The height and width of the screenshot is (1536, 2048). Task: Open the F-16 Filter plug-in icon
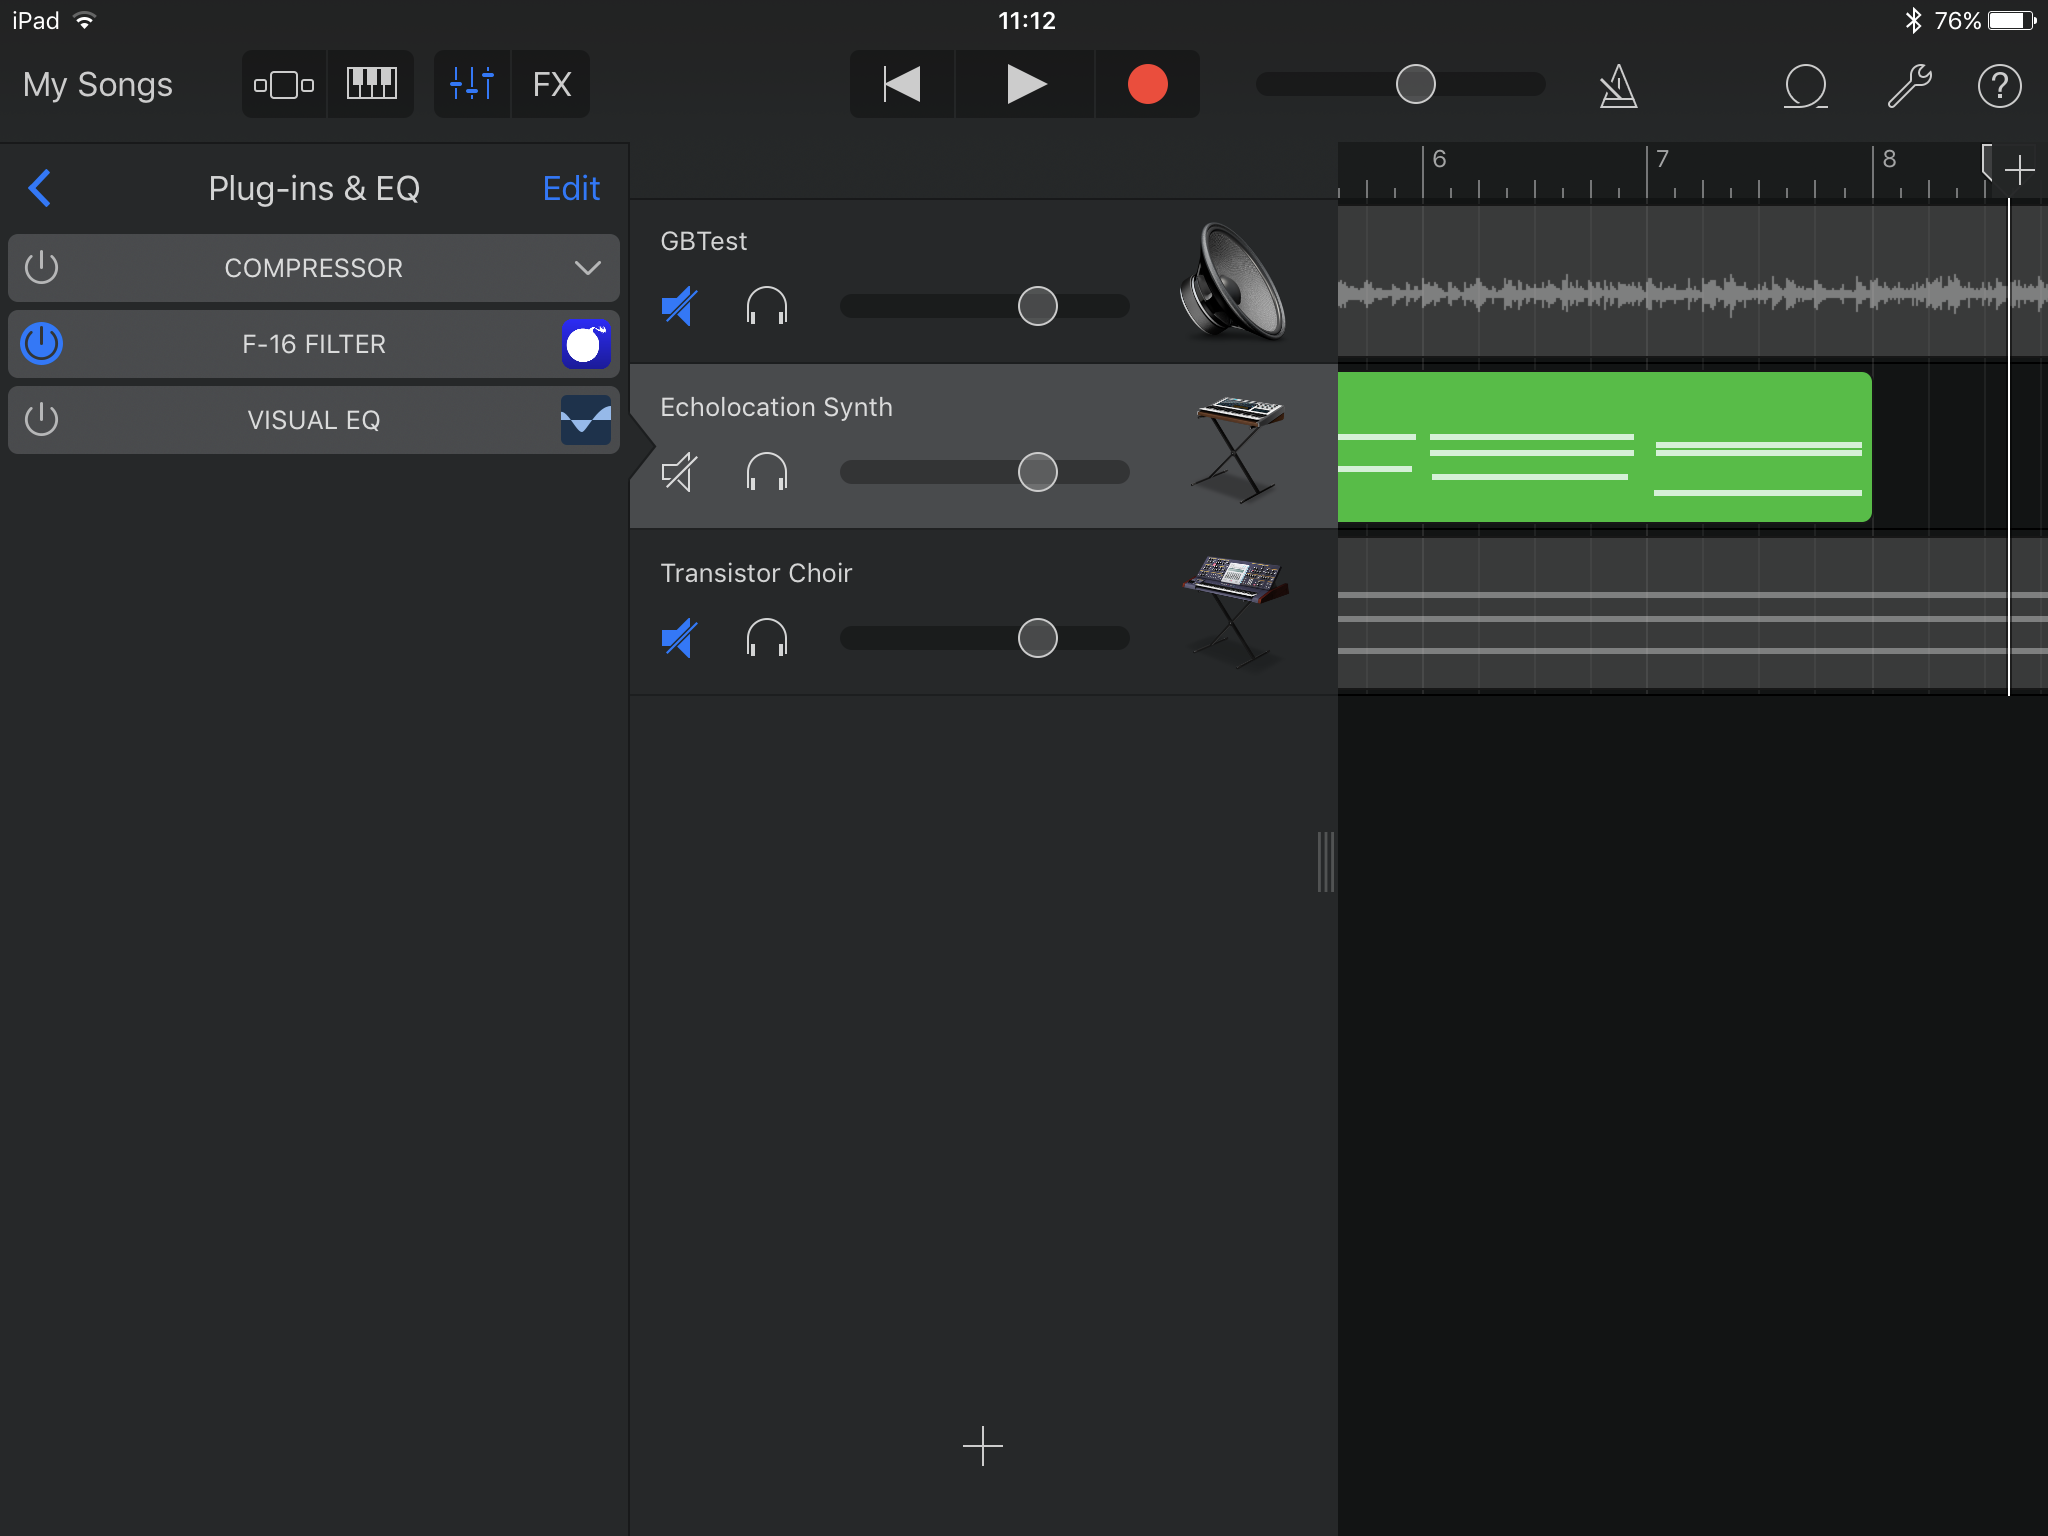(586, 344)
